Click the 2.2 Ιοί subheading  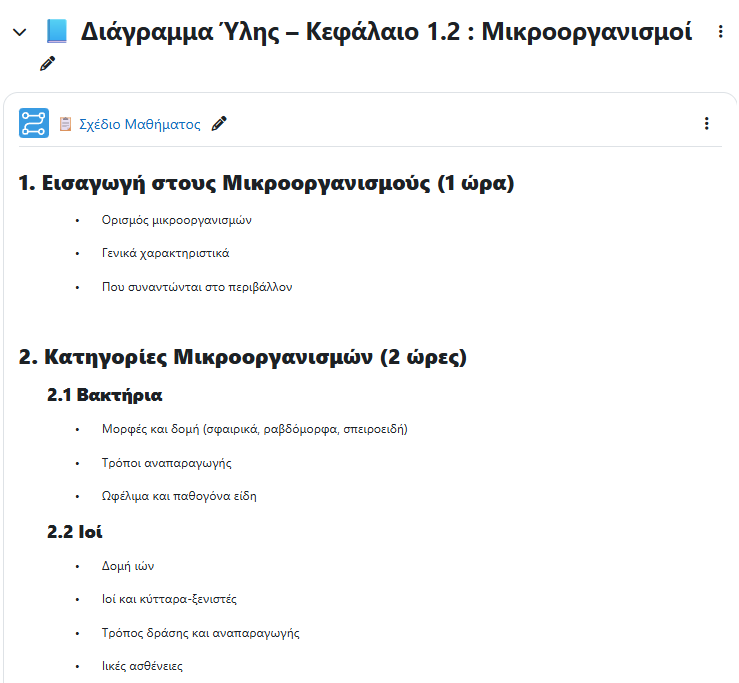[x=75, y=532]
